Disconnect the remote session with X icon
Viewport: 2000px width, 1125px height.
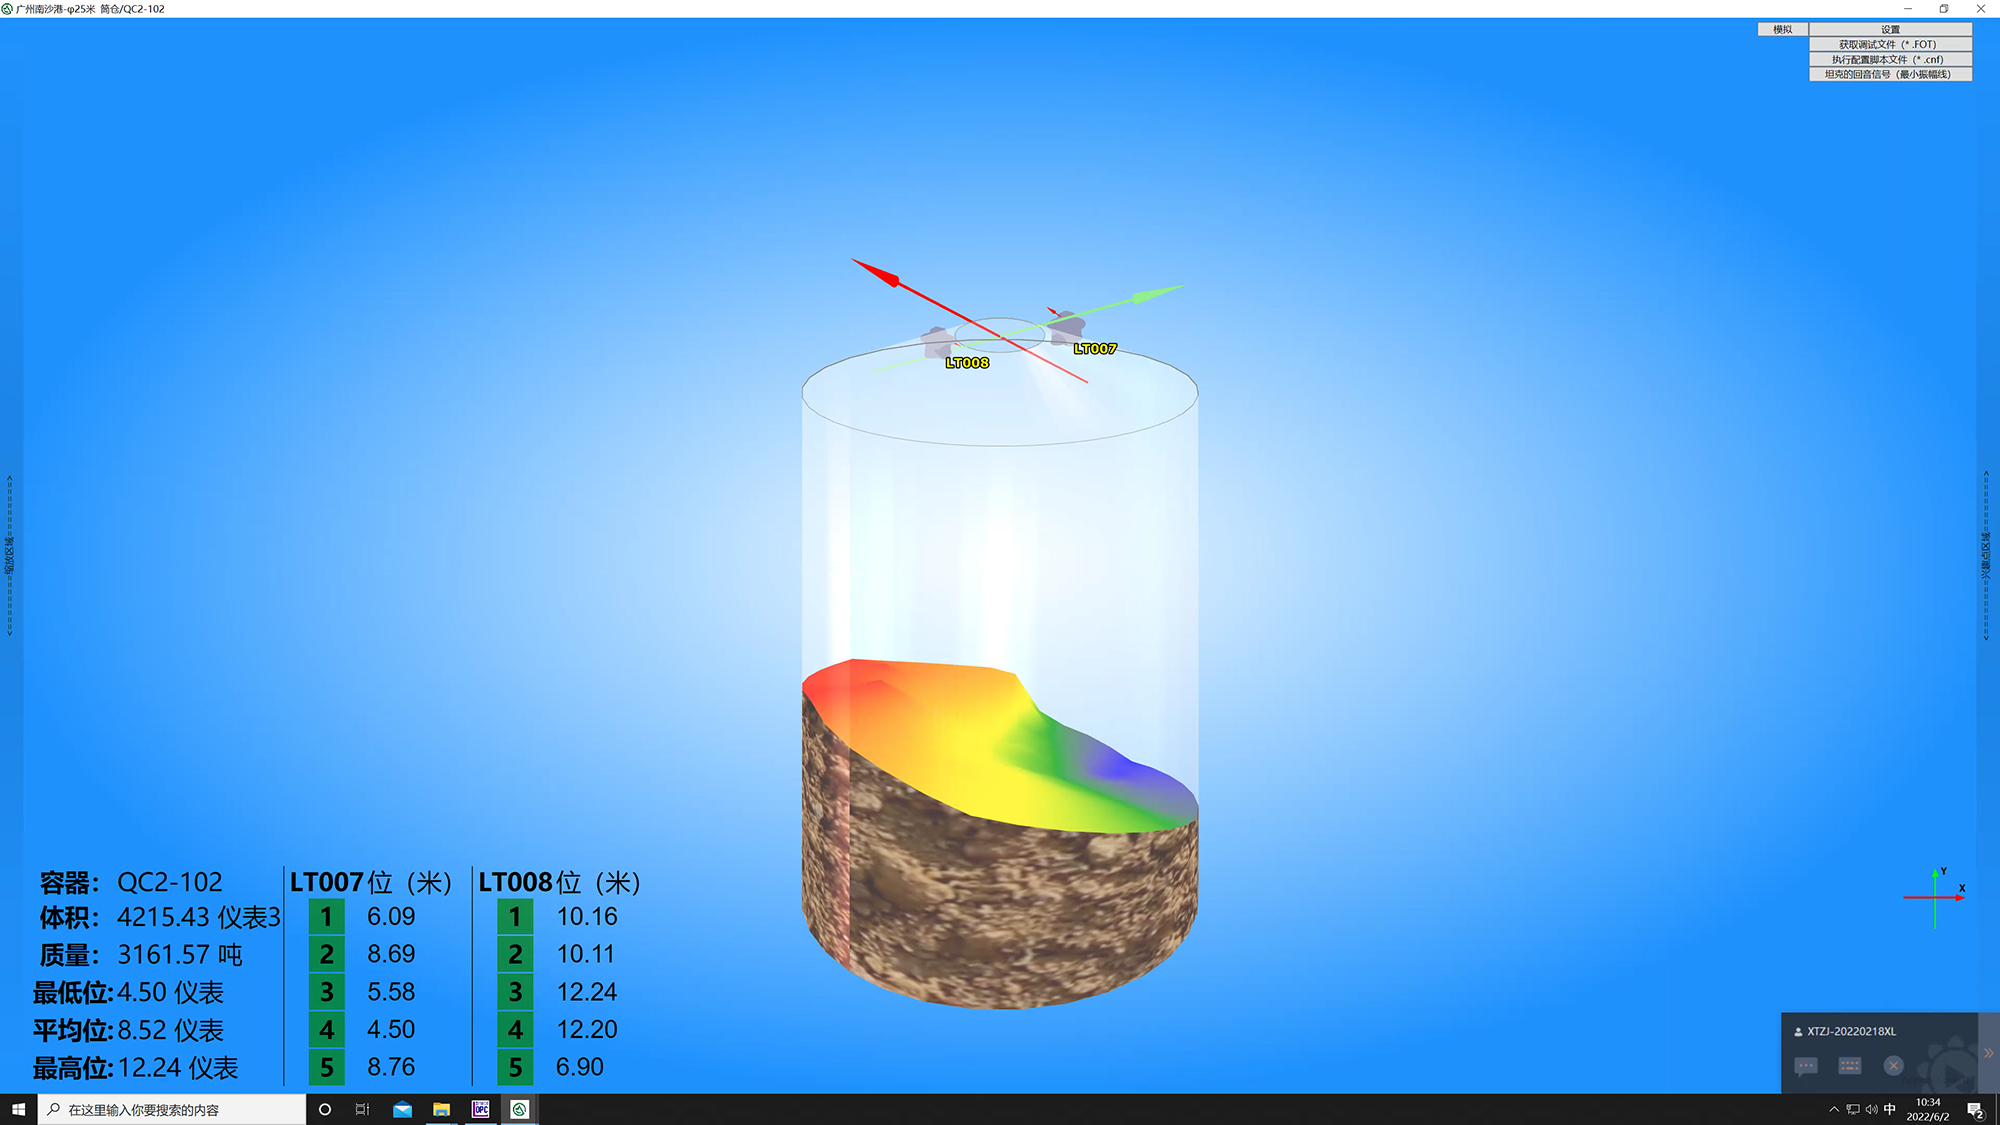coord(1893,1066)
